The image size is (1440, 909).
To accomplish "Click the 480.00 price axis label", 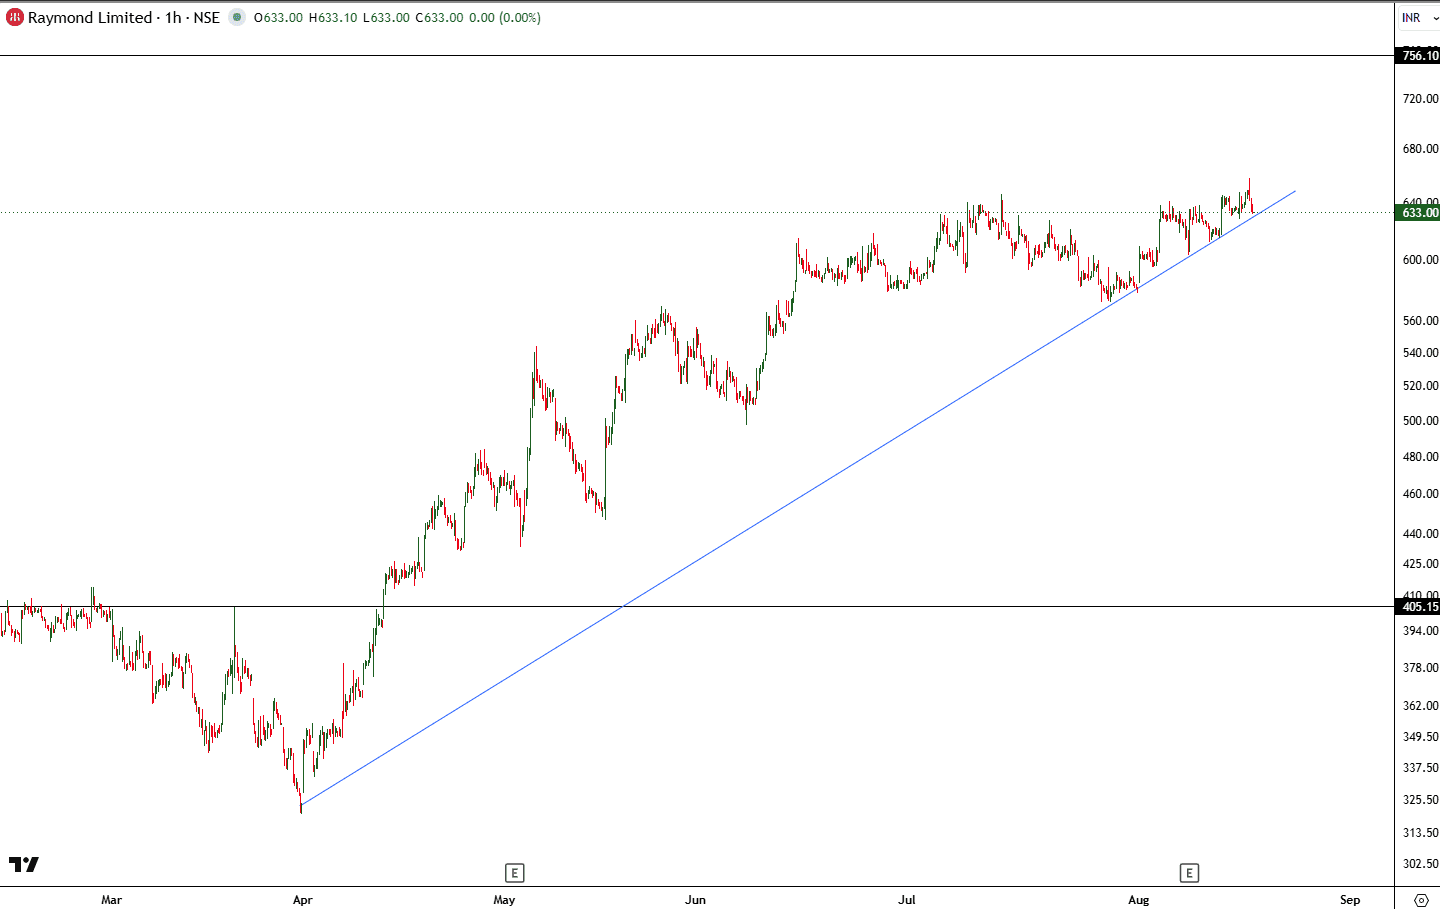I will [x=1420, y=456].
